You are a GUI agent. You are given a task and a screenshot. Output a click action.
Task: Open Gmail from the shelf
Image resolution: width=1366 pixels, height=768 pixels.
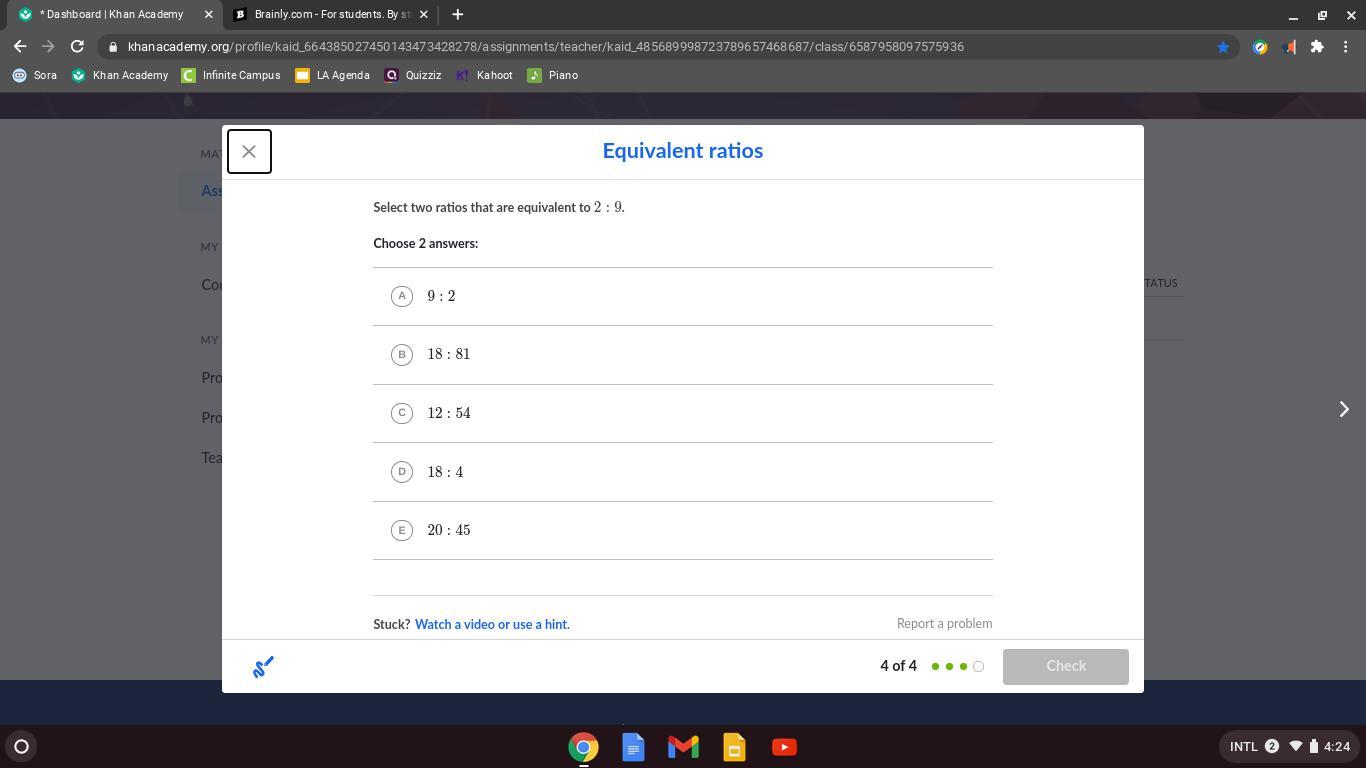coord(683,747)
